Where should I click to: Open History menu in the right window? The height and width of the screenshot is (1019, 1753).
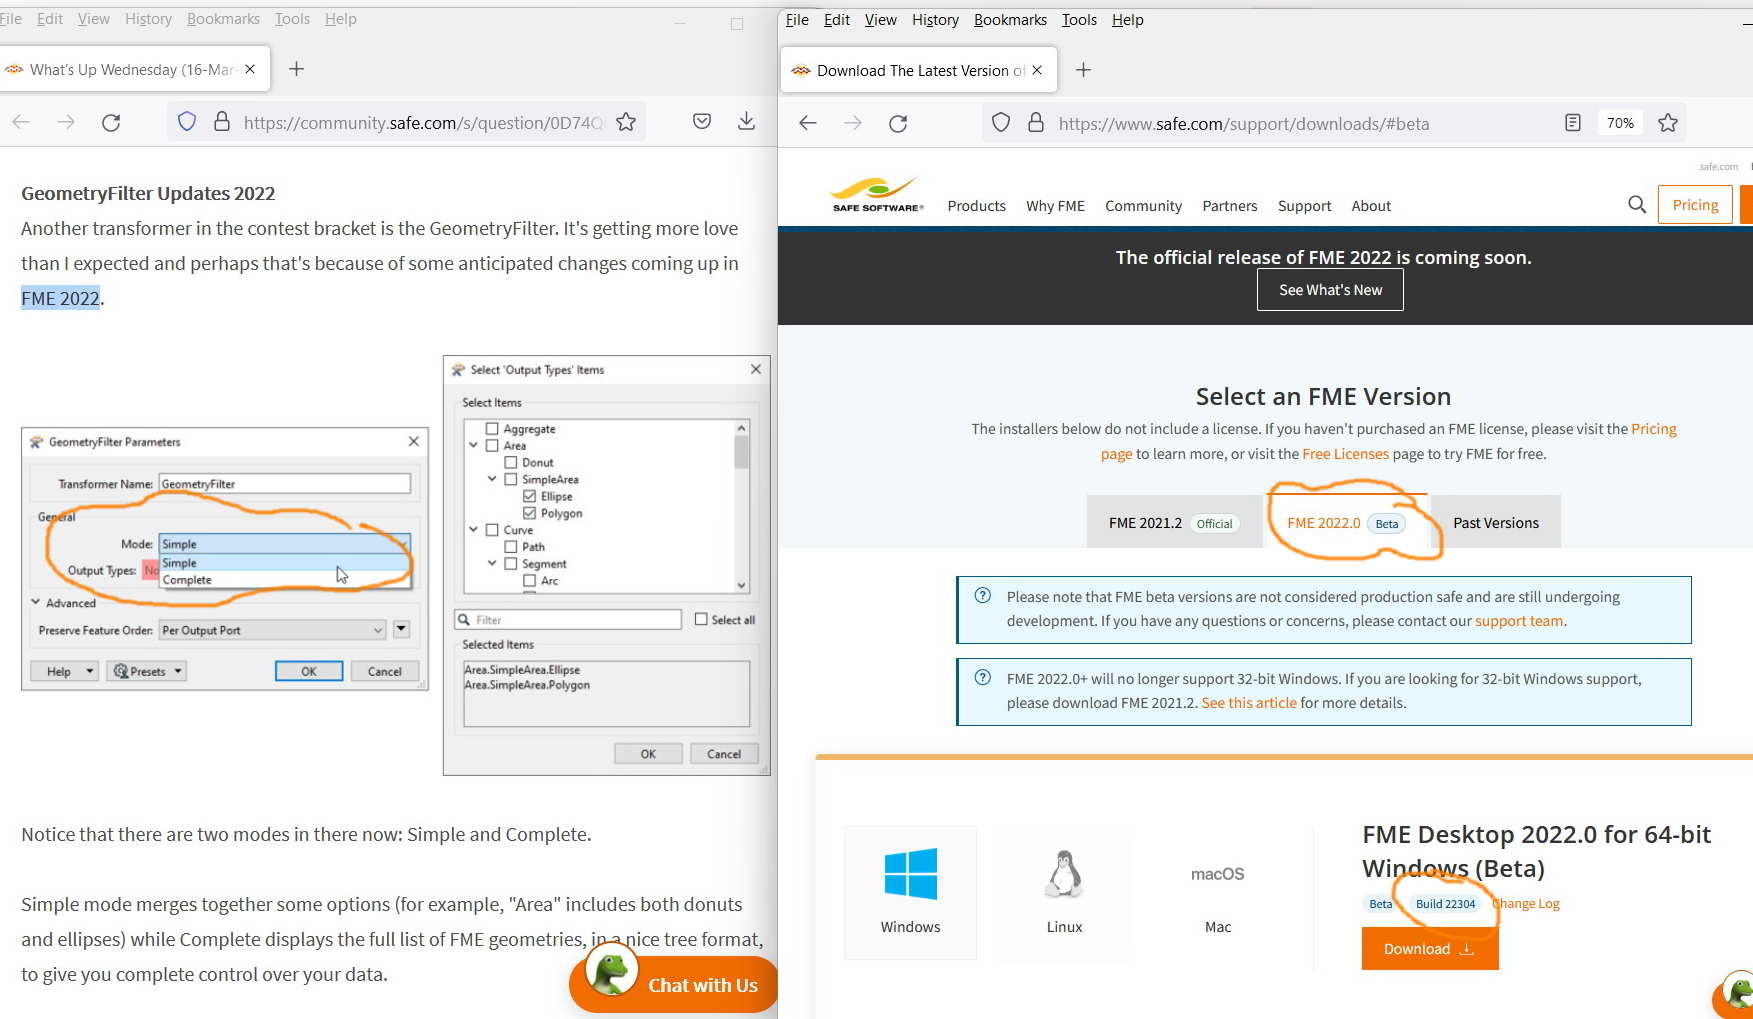935,19
